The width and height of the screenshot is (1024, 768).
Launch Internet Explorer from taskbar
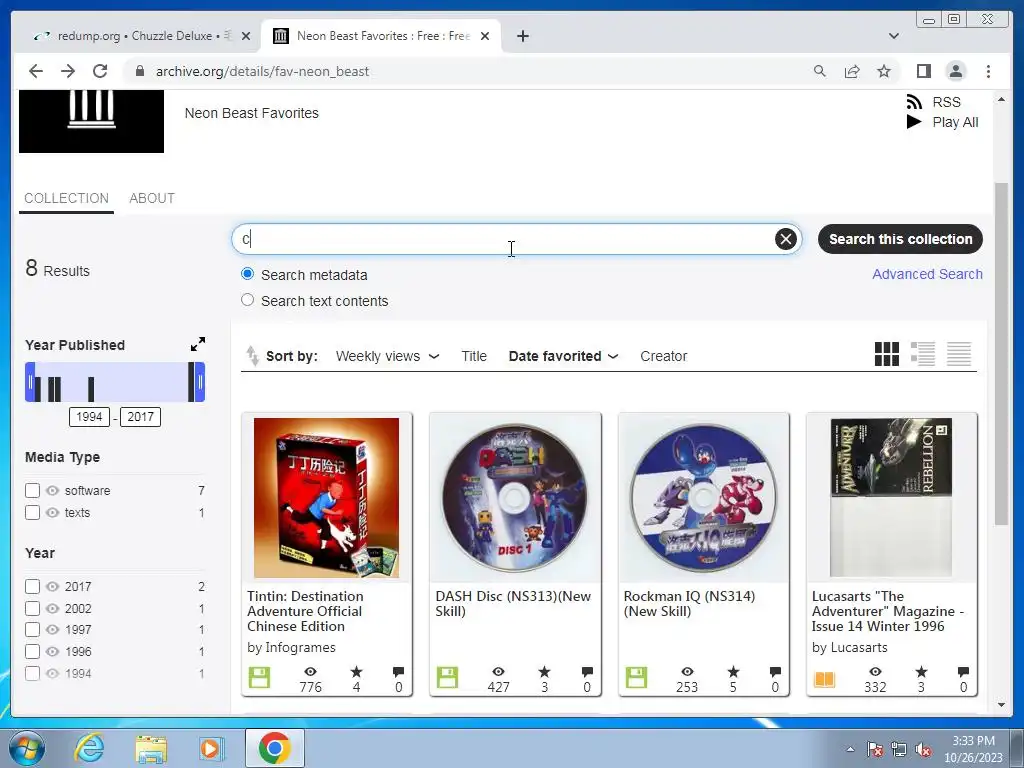tap(89, 748)
